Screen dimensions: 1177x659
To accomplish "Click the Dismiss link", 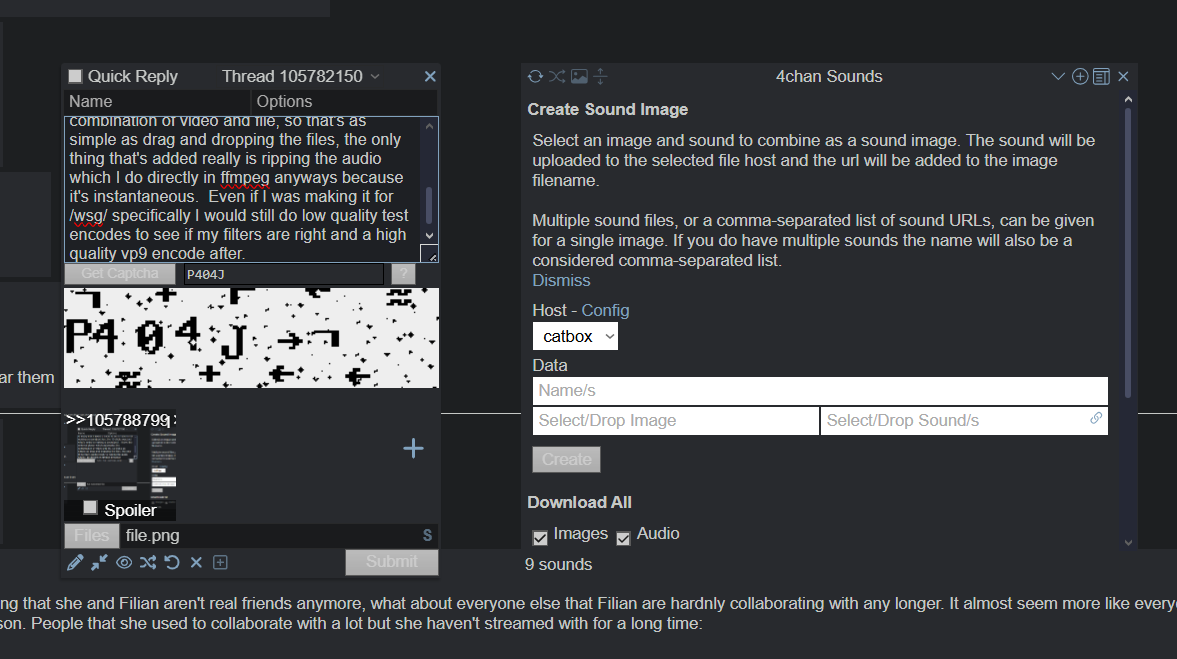I will 561,281.
